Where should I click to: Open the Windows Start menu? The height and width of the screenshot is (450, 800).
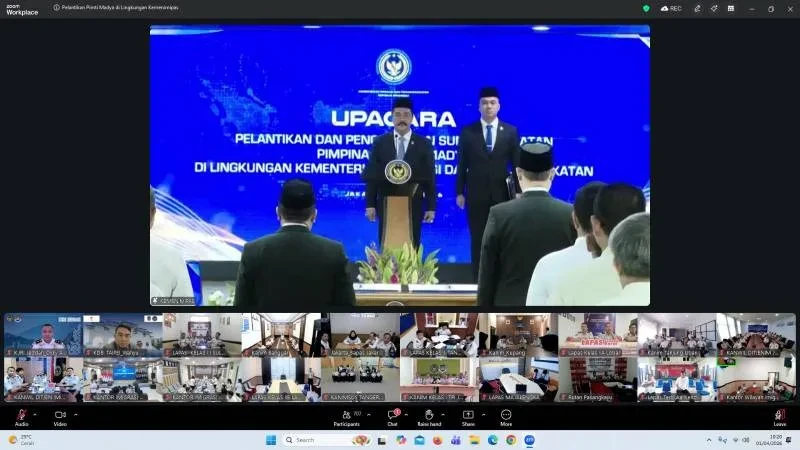pos(271,440)
